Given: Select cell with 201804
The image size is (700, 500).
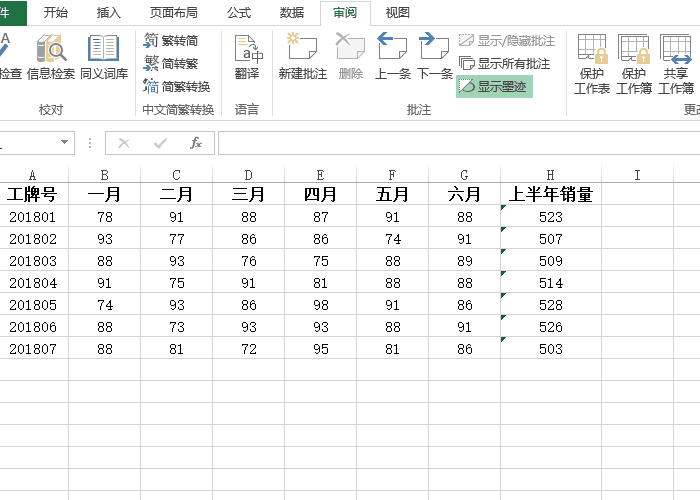Looking at the screenshot, I should coord(32,283).
